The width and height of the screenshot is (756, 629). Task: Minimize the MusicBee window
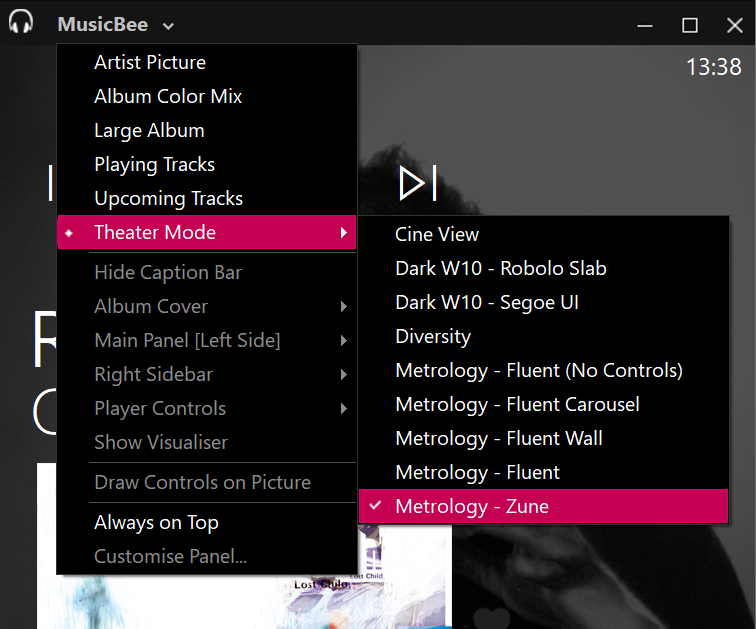(645, 26)
